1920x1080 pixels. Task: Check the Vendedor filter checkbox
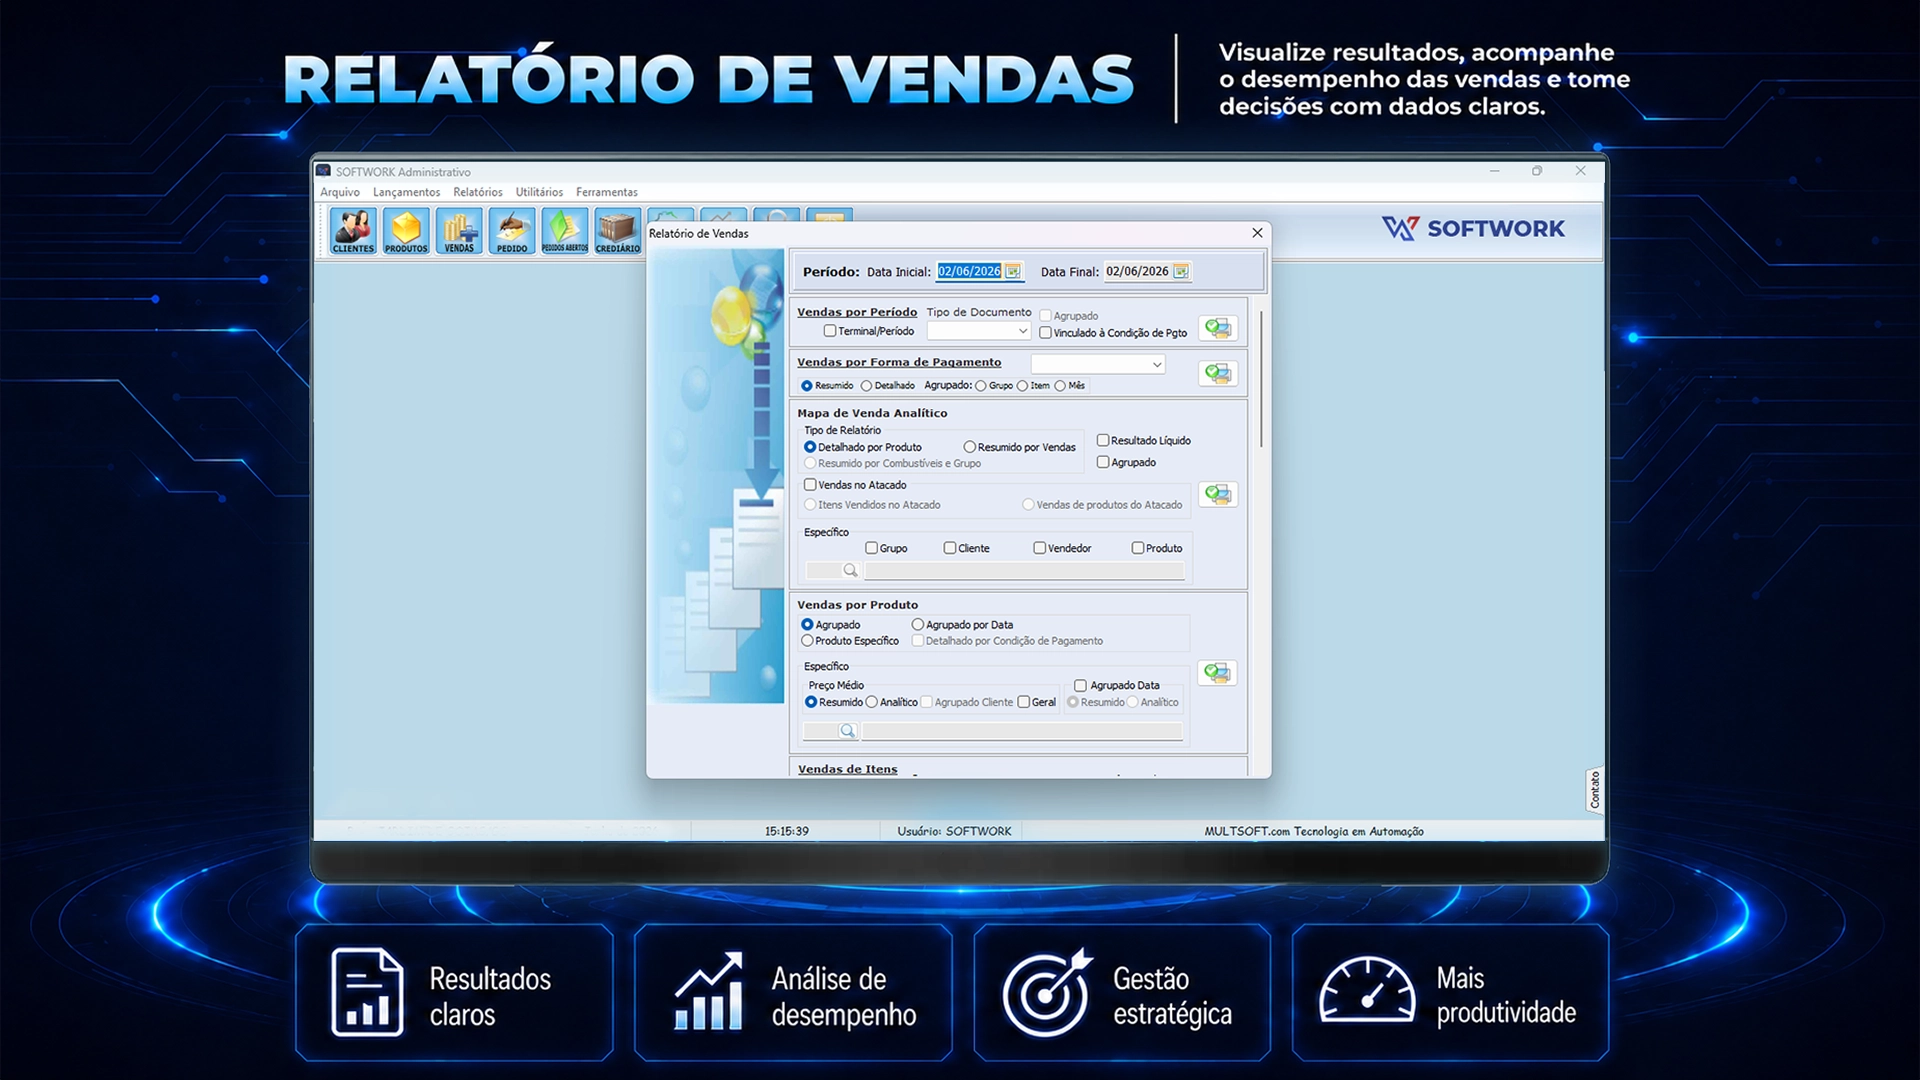click(1040, 548)
